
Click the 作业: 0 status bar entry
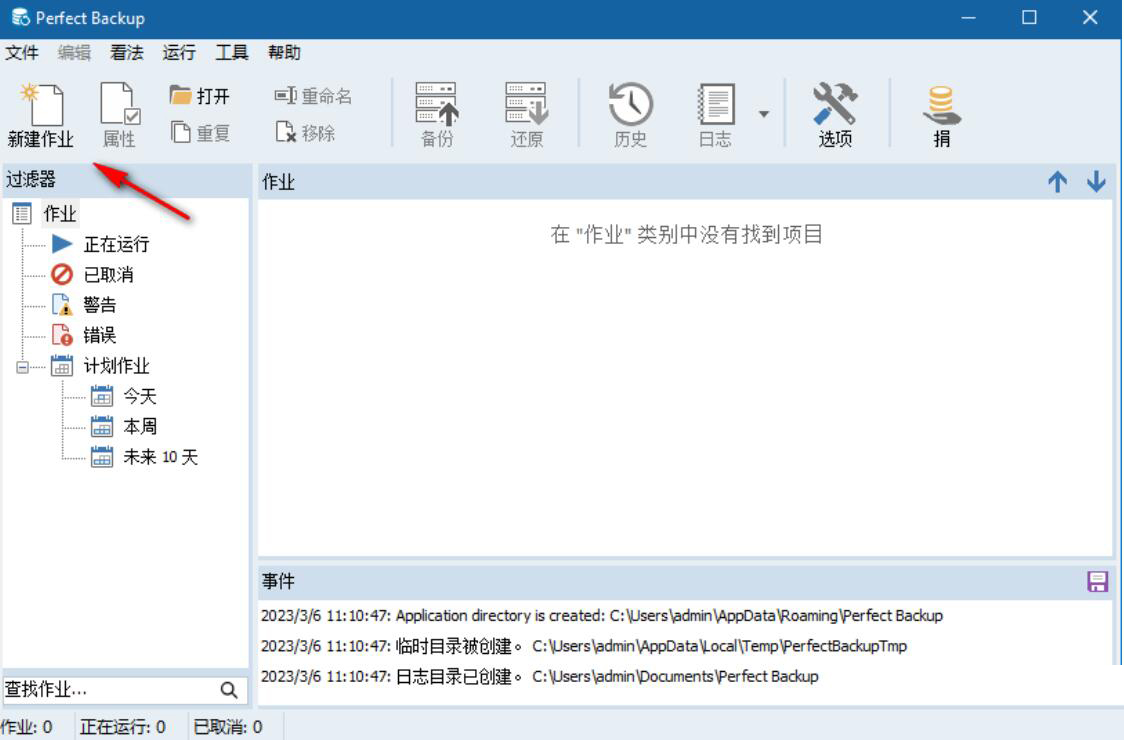point(27,727)
